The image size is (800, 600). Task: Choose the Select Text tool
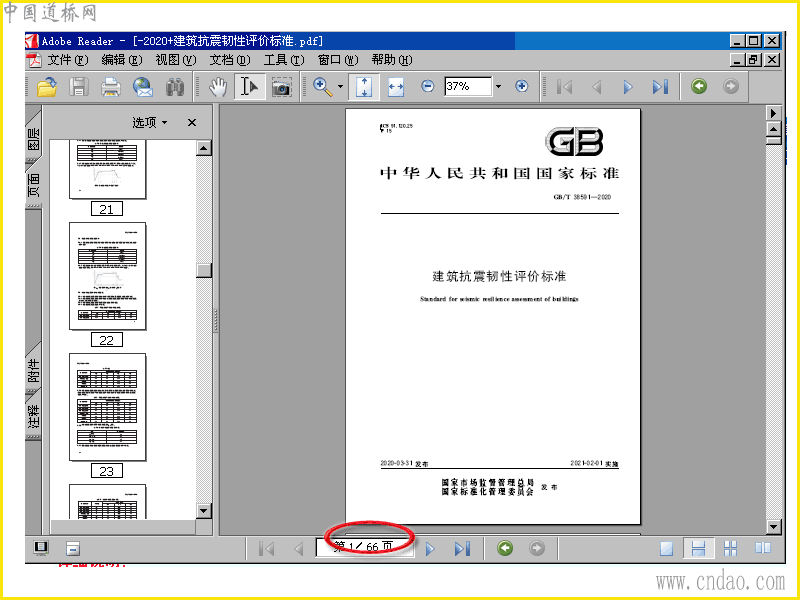[x=249, y=87]
